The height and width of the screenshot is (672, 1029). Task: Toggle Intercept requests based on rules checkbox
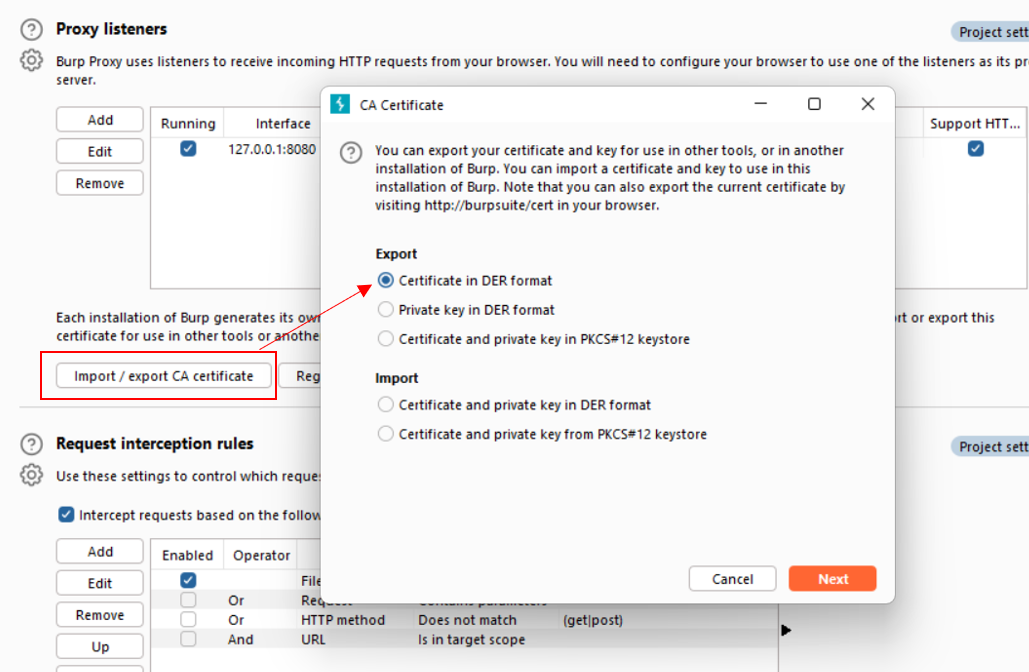point(66,514)
